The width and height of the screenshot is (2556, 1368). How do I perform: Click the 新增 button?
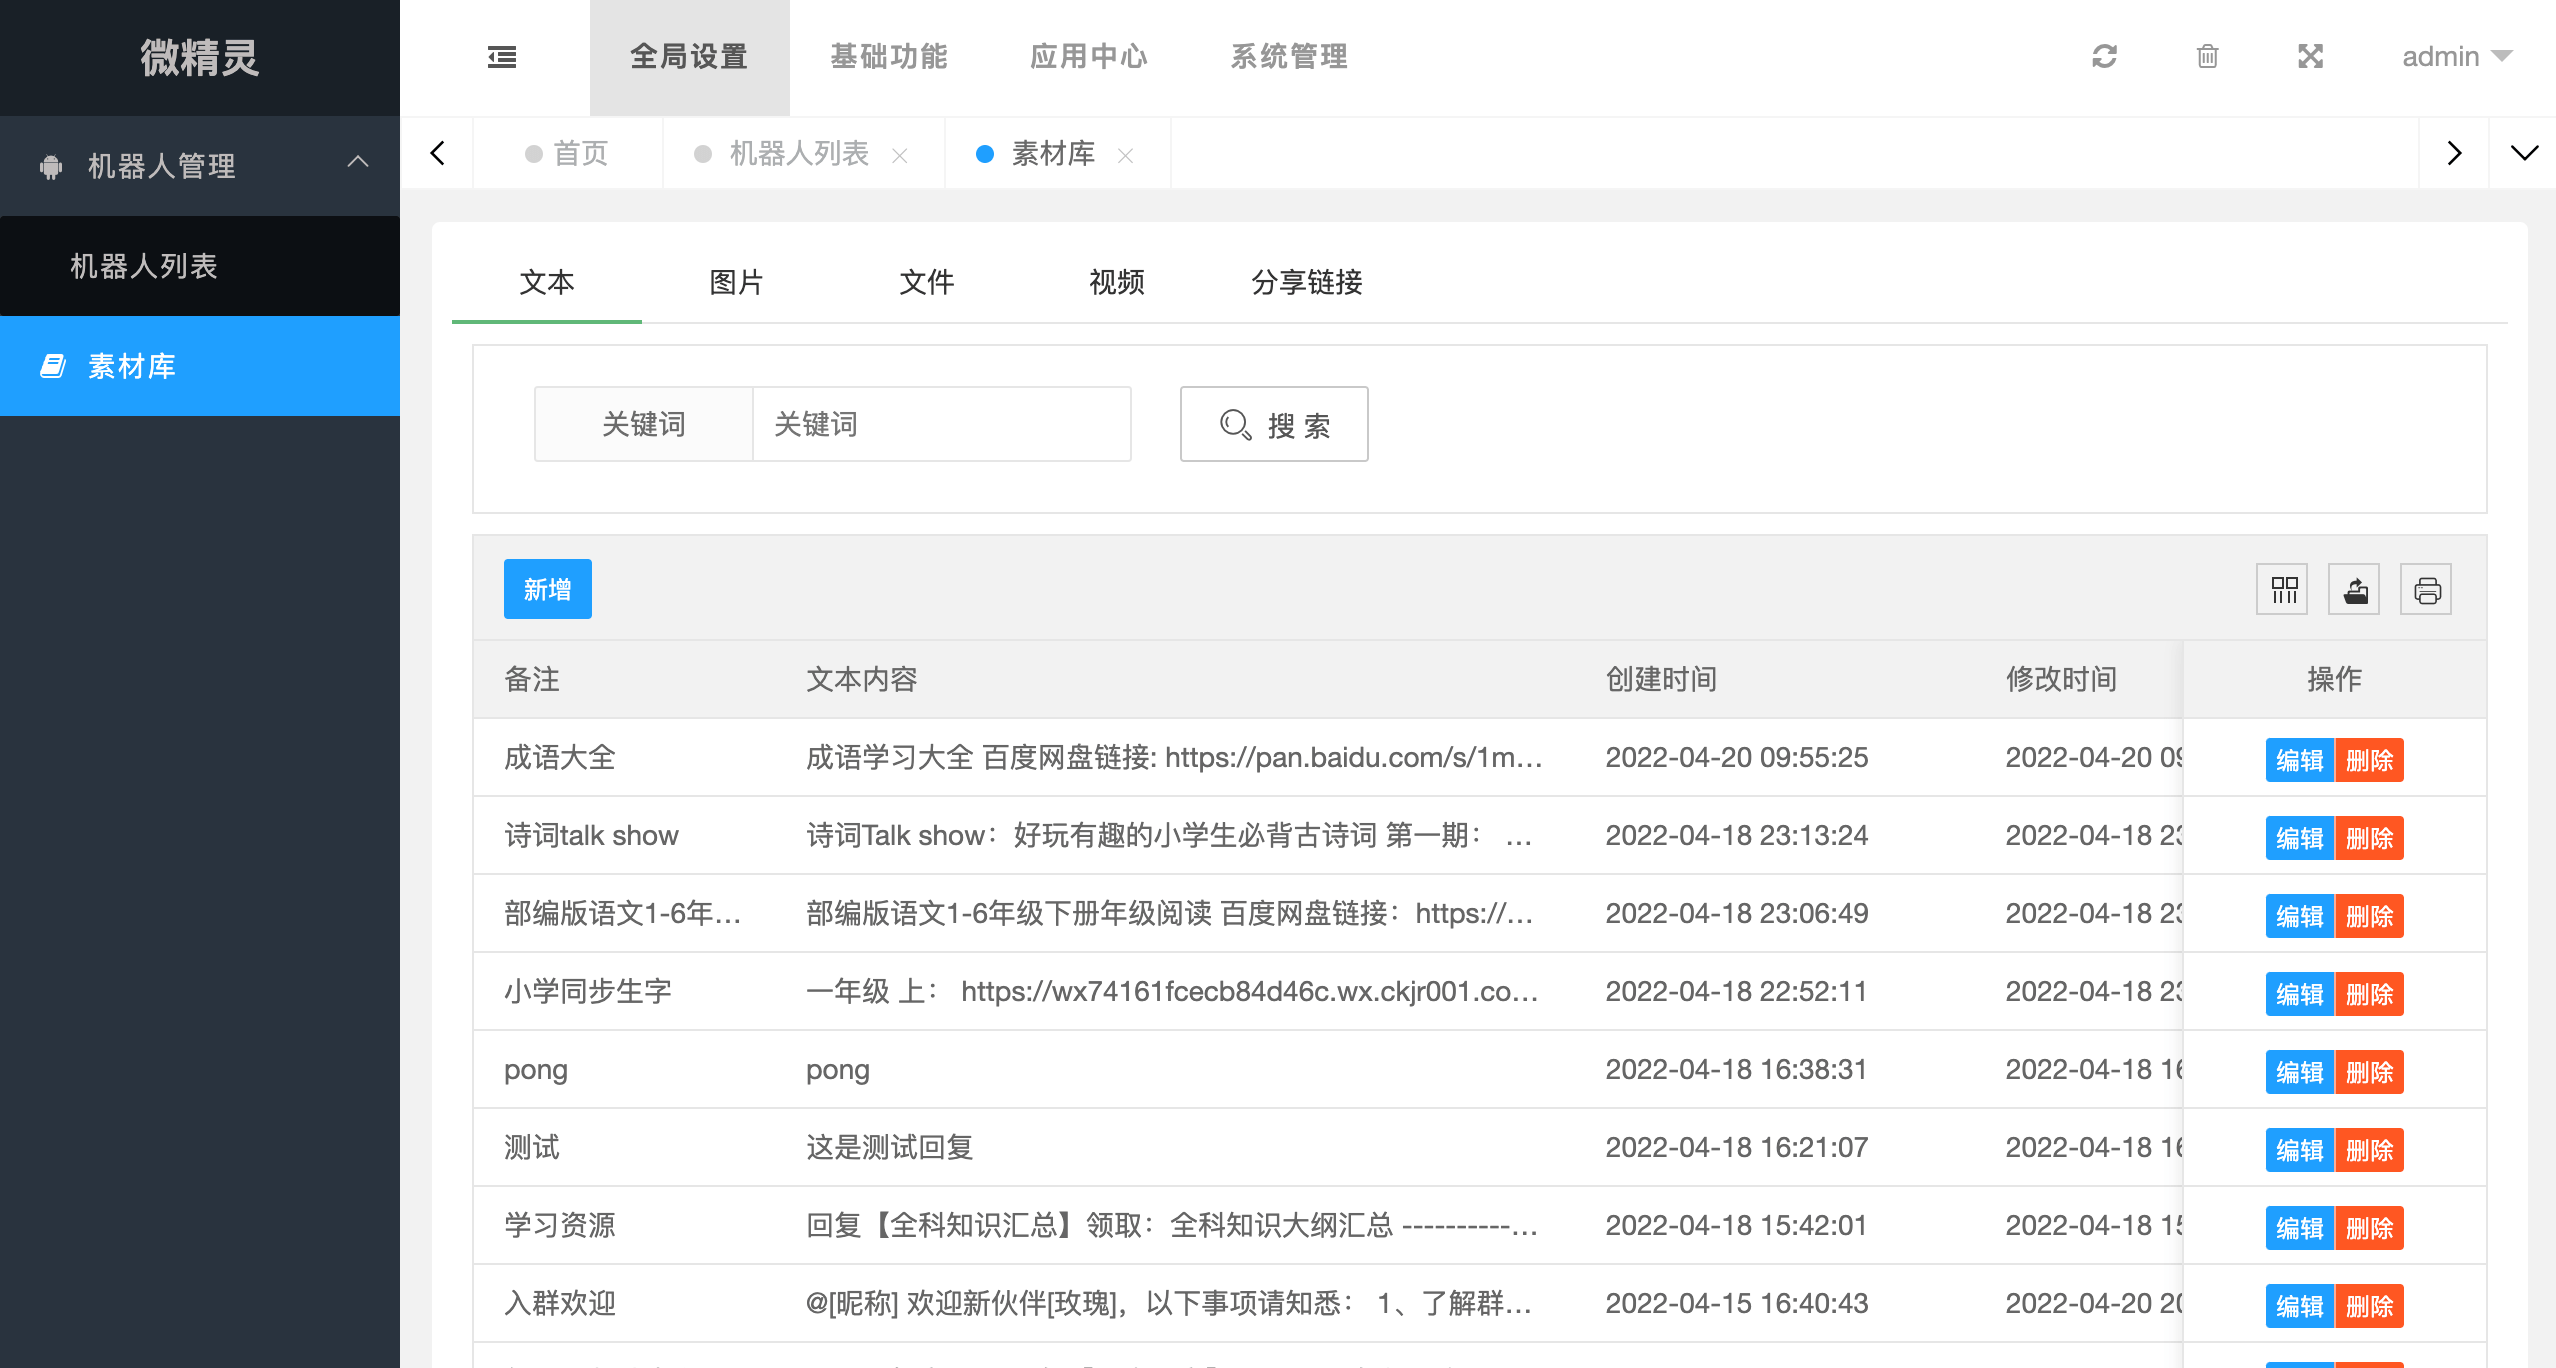(x=547, y=590)
